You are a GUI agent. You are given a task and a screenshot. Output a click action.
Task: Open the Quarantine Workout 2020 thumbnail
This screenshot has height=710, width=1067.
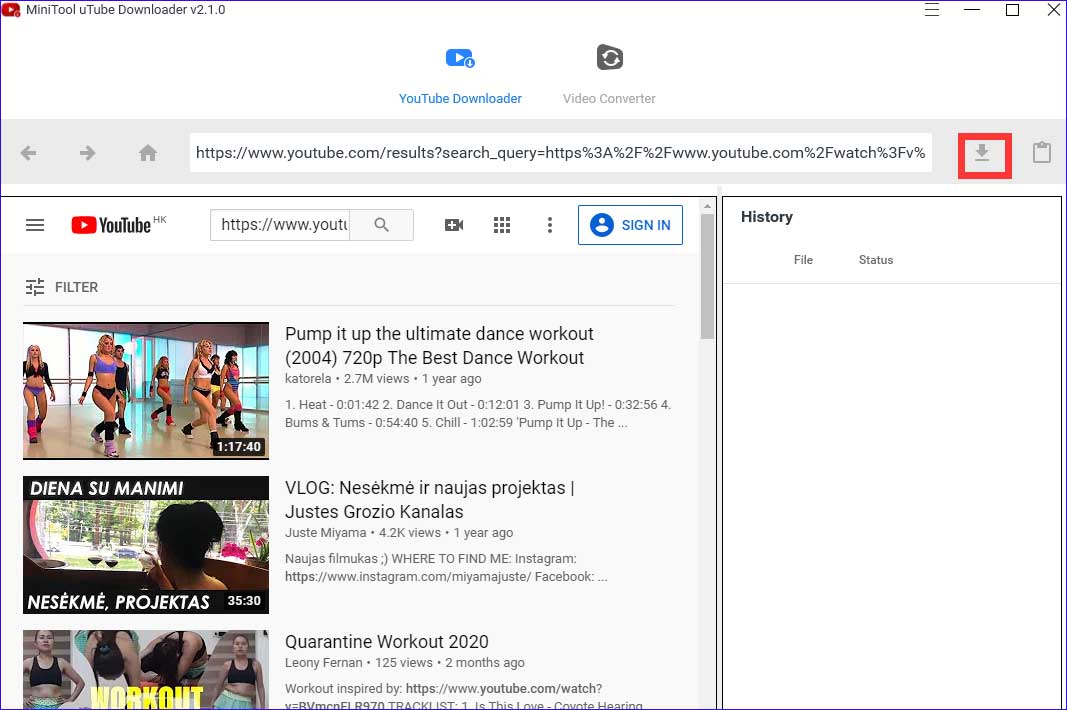click(x=146, y=670)
